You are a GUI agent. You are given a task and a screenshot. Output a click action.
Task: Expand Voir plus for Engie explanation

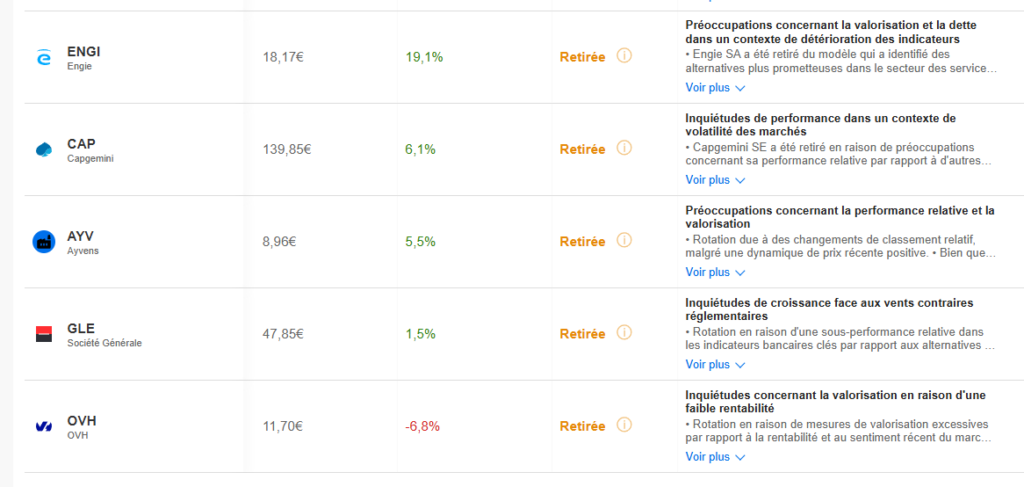(715, 88)
